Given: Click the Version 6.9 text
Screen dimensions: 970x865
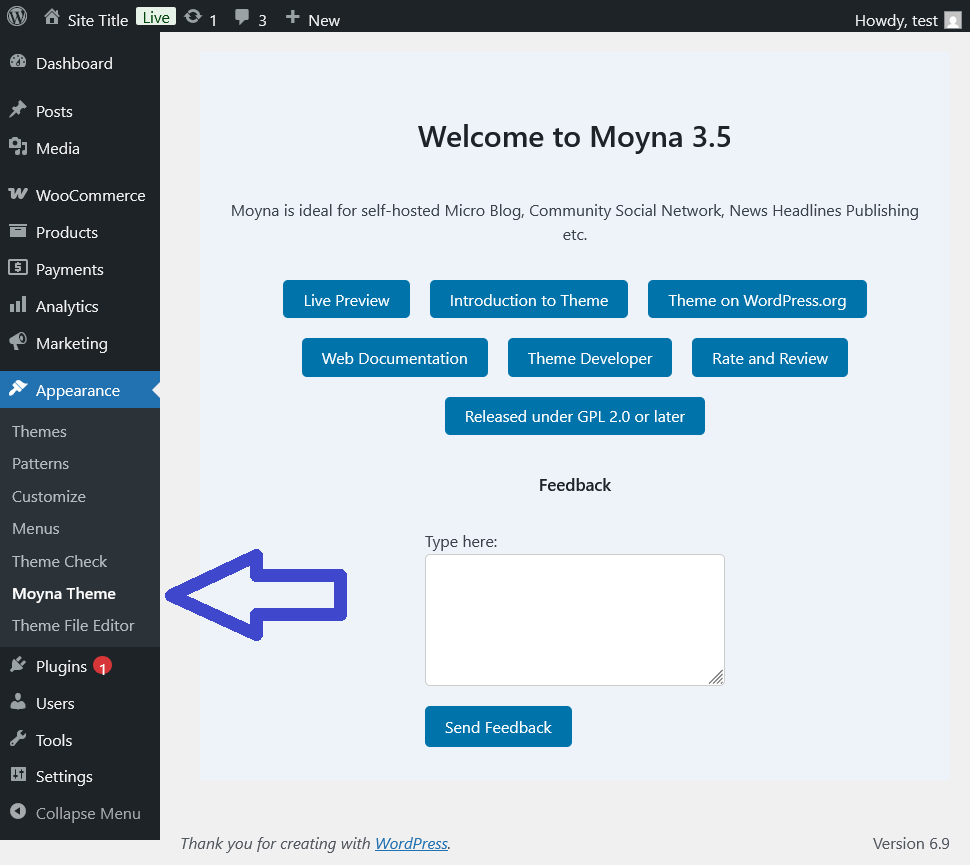Looking at the screenshot, I should click(x=911, y=843).
